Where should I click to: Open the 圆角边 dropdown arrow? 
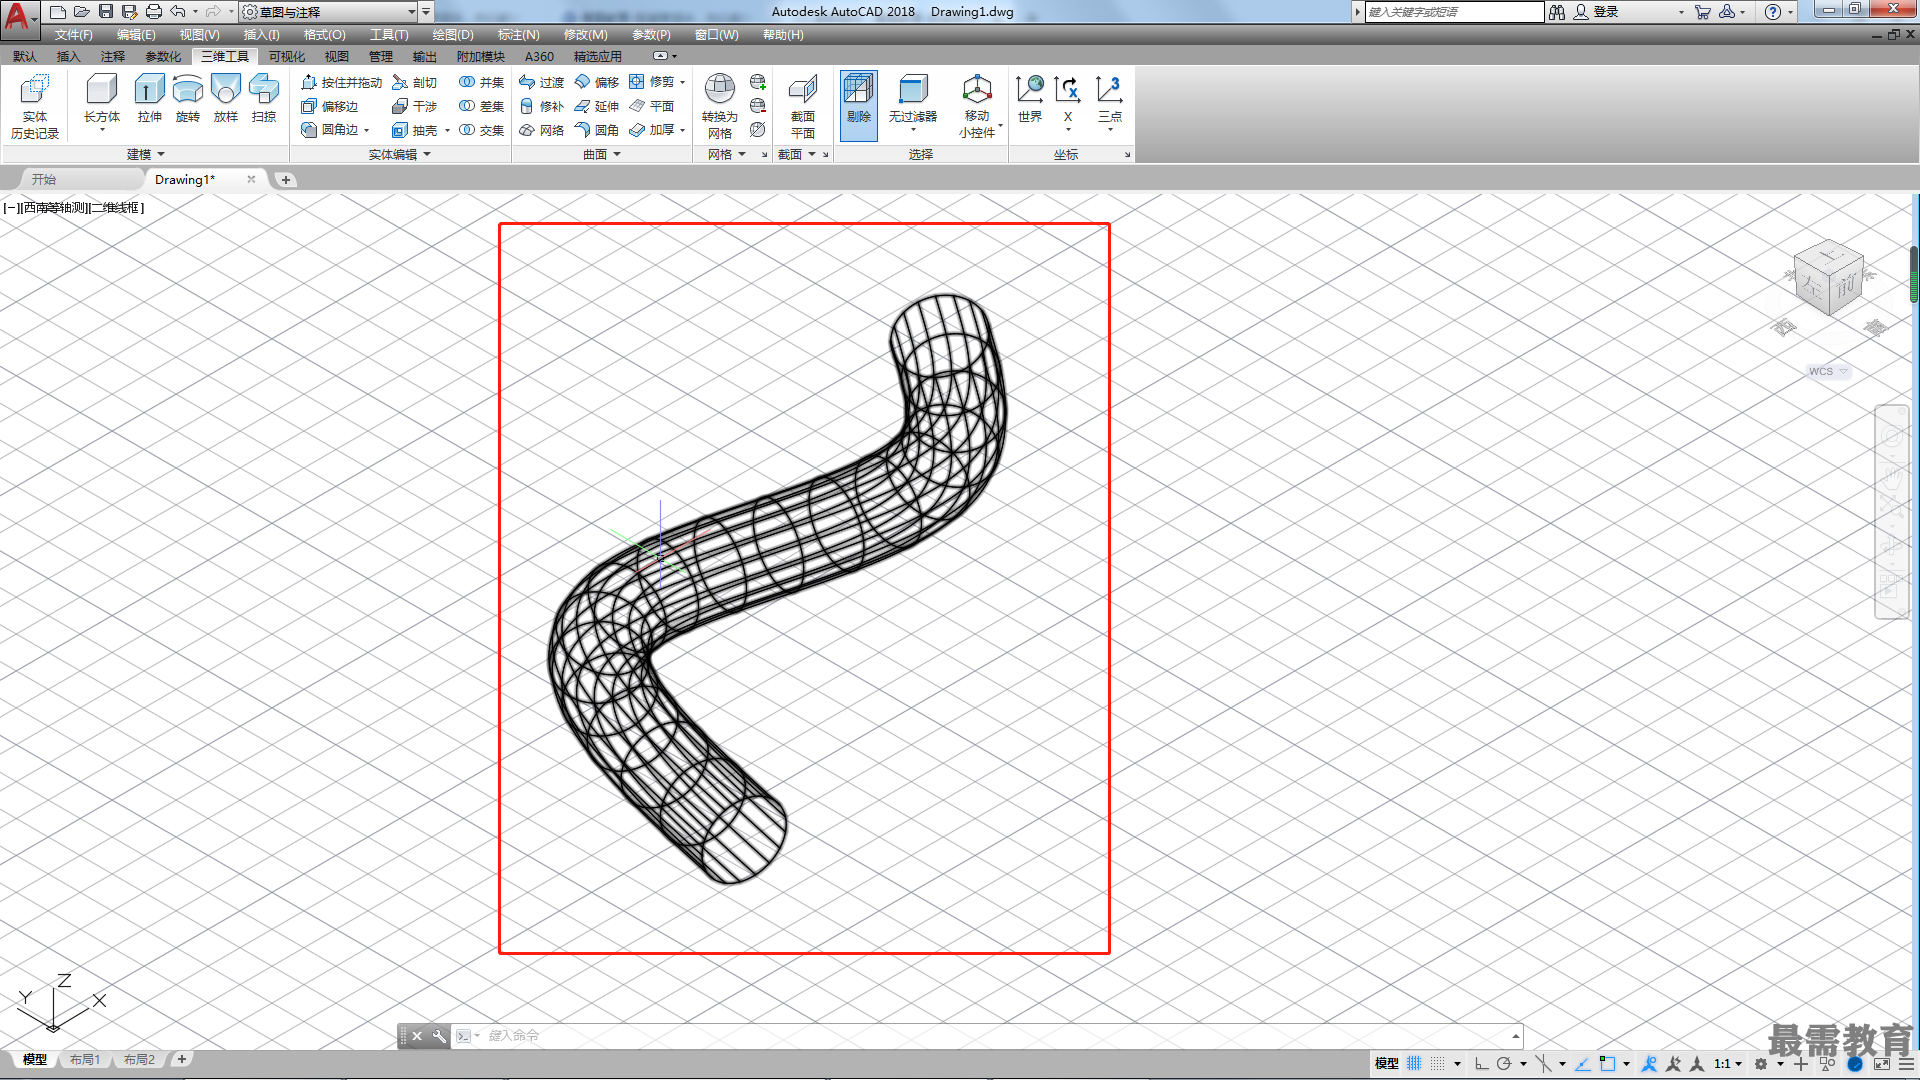pyautogui.click(x=367, y=130)
